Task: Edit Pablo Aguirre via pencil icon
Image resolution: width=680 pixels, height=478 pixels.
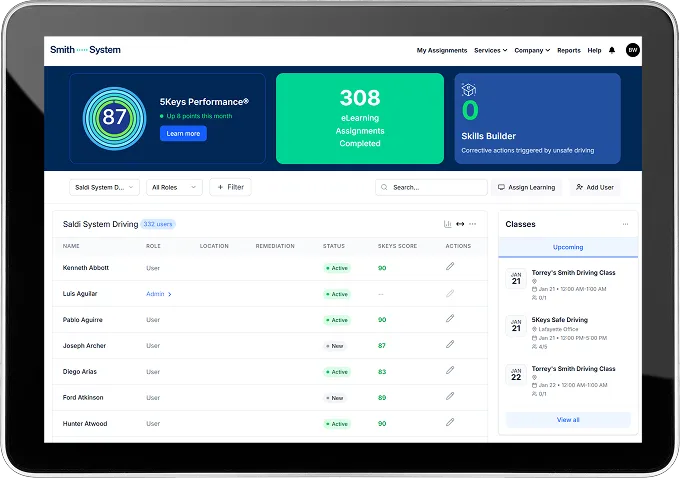Action: coord(450,319)
